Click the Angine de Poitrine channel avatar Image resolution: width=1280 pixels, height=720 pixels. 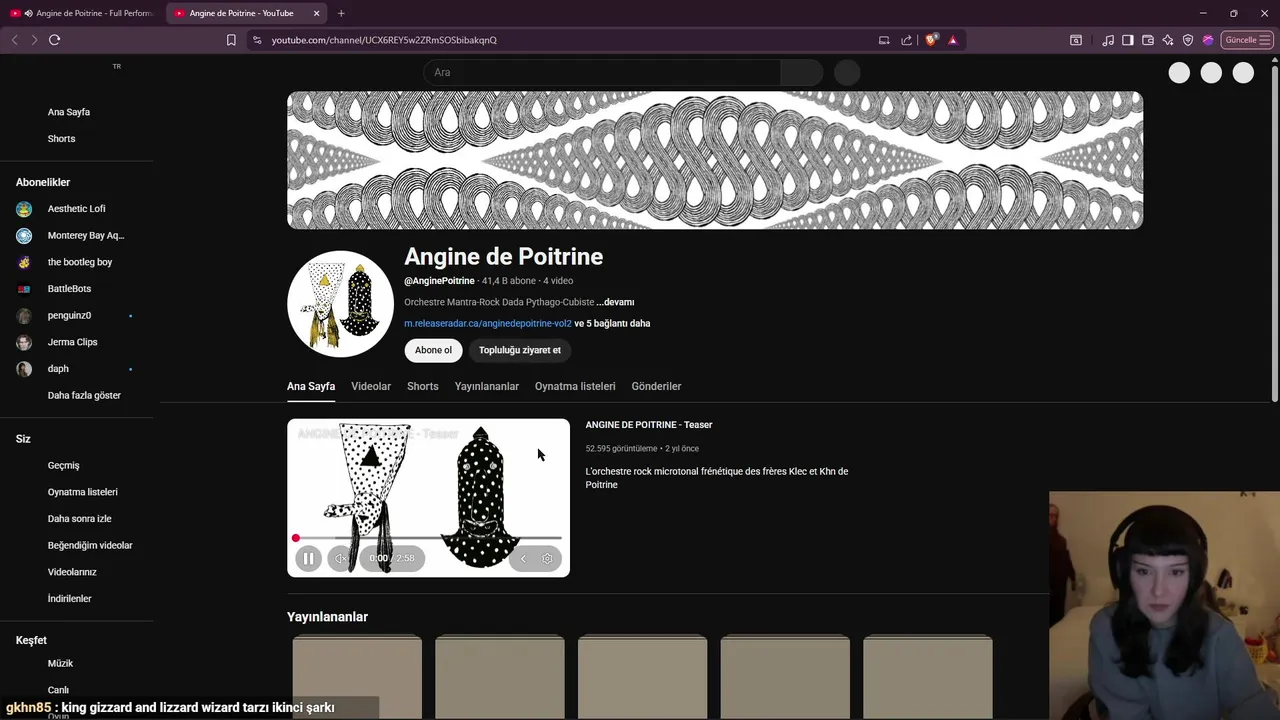340,304
